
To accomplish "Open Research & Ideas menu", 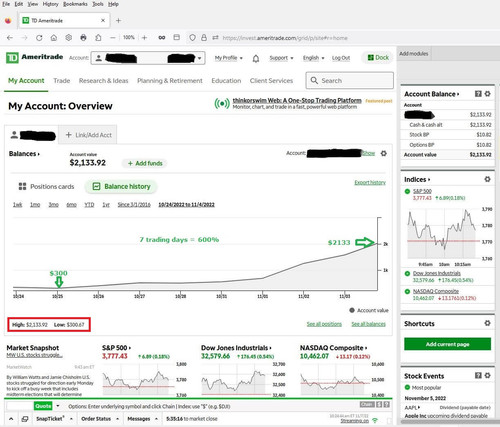I will point(103,81).
